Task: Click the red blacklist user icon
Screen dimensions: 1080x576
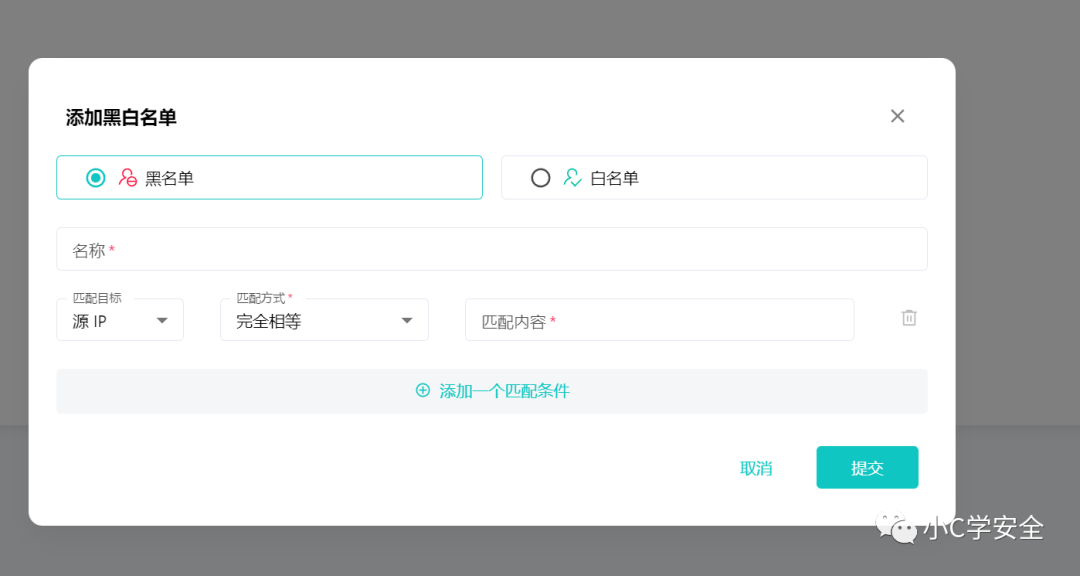Action: coord(127,178)
